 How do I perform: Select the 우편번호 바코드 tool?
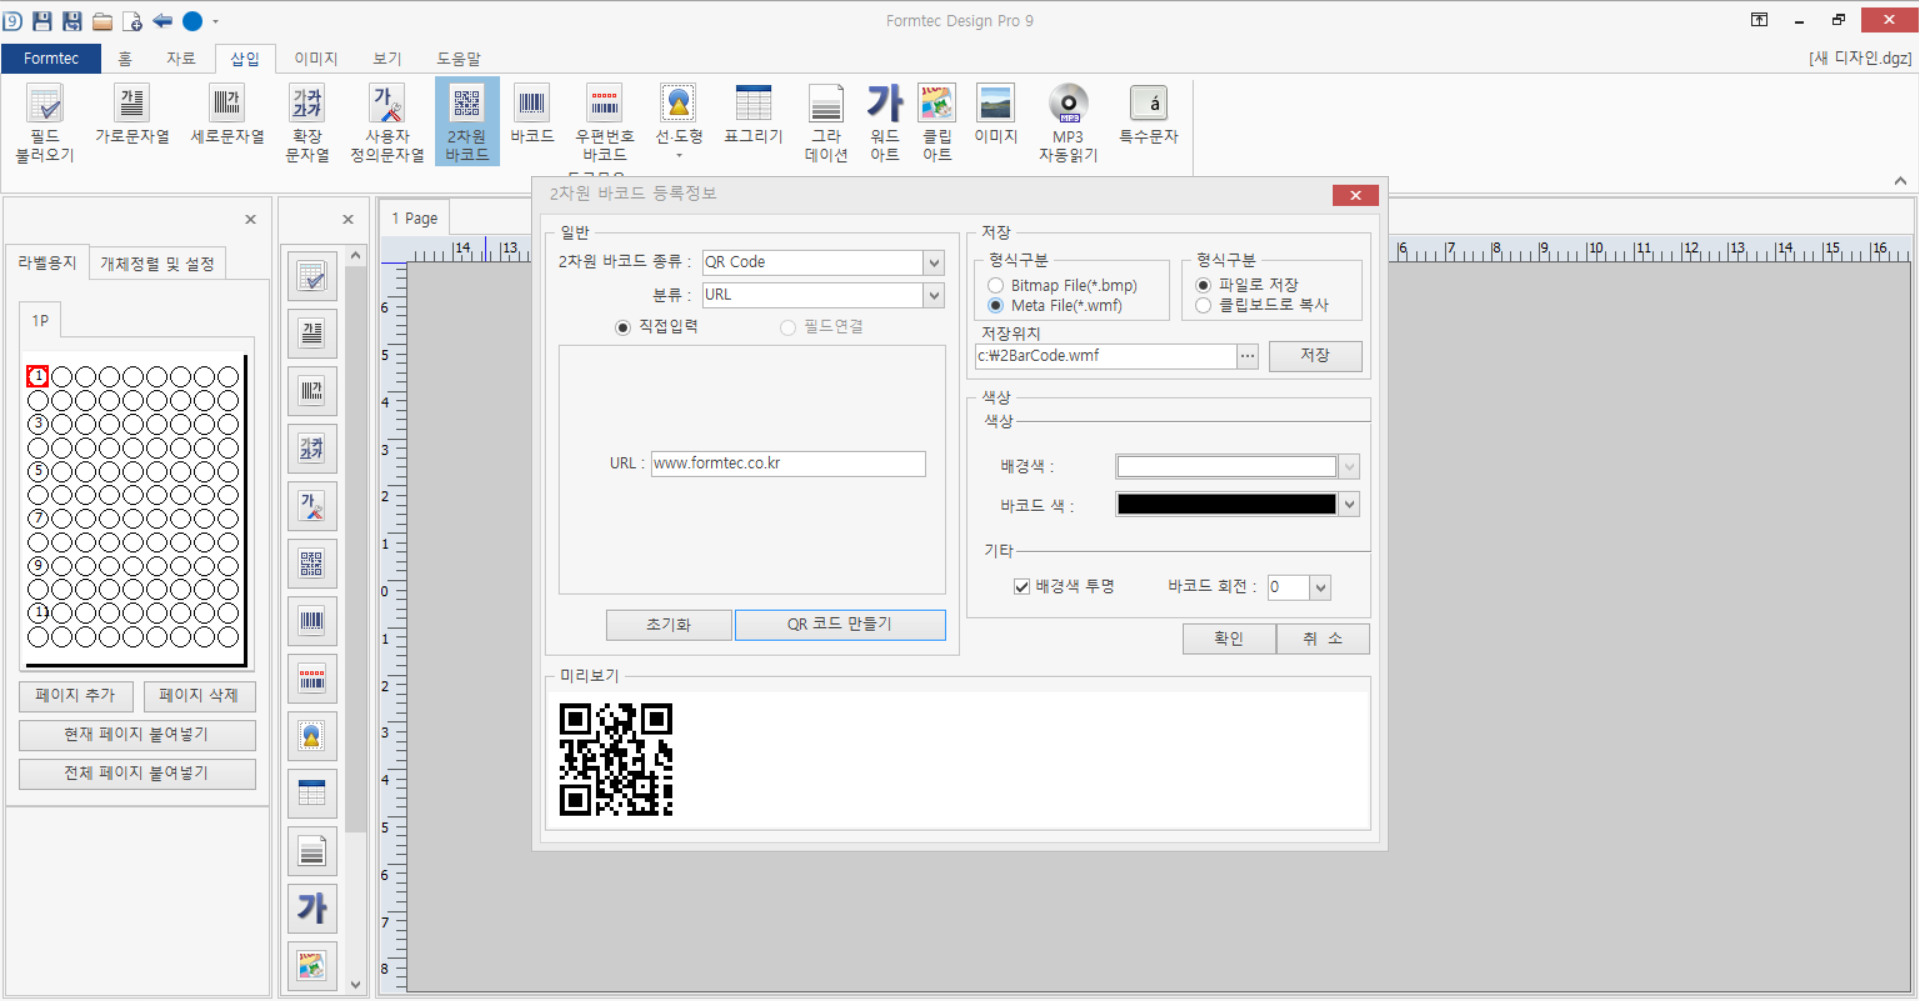604,123
